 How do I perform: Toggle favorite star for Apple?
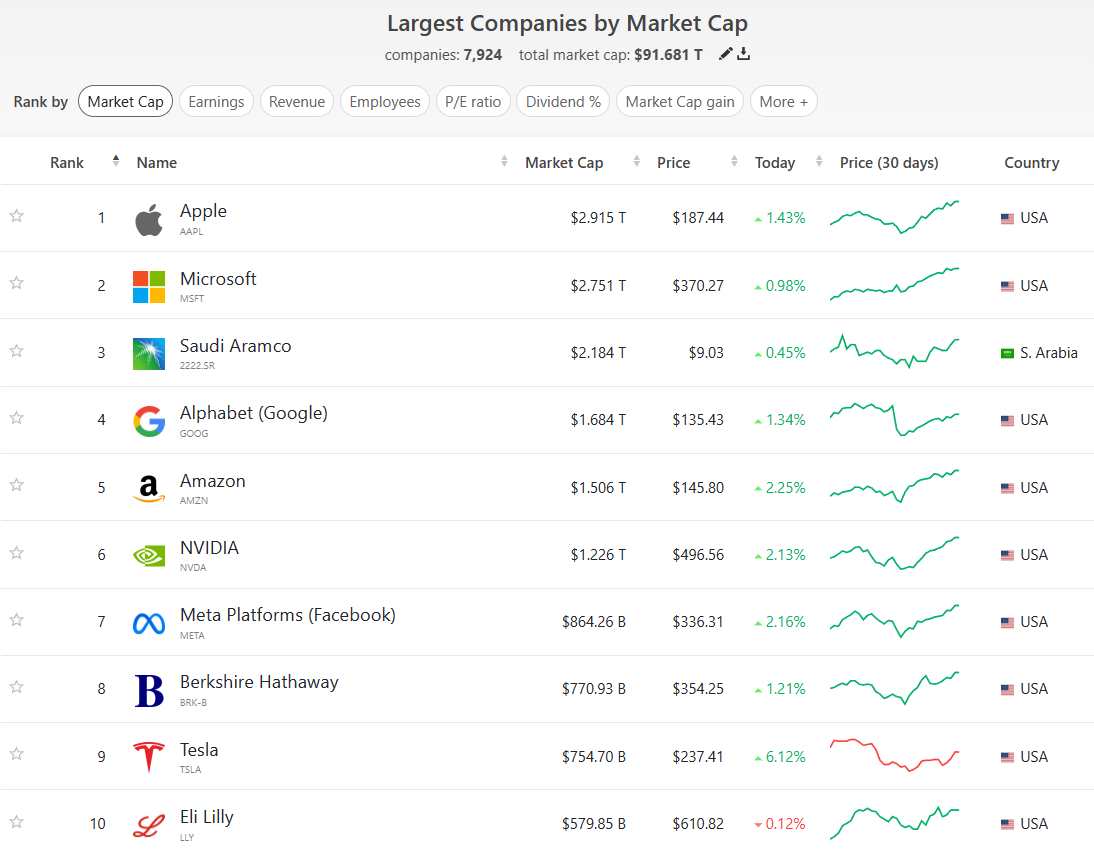click(16, 216)
